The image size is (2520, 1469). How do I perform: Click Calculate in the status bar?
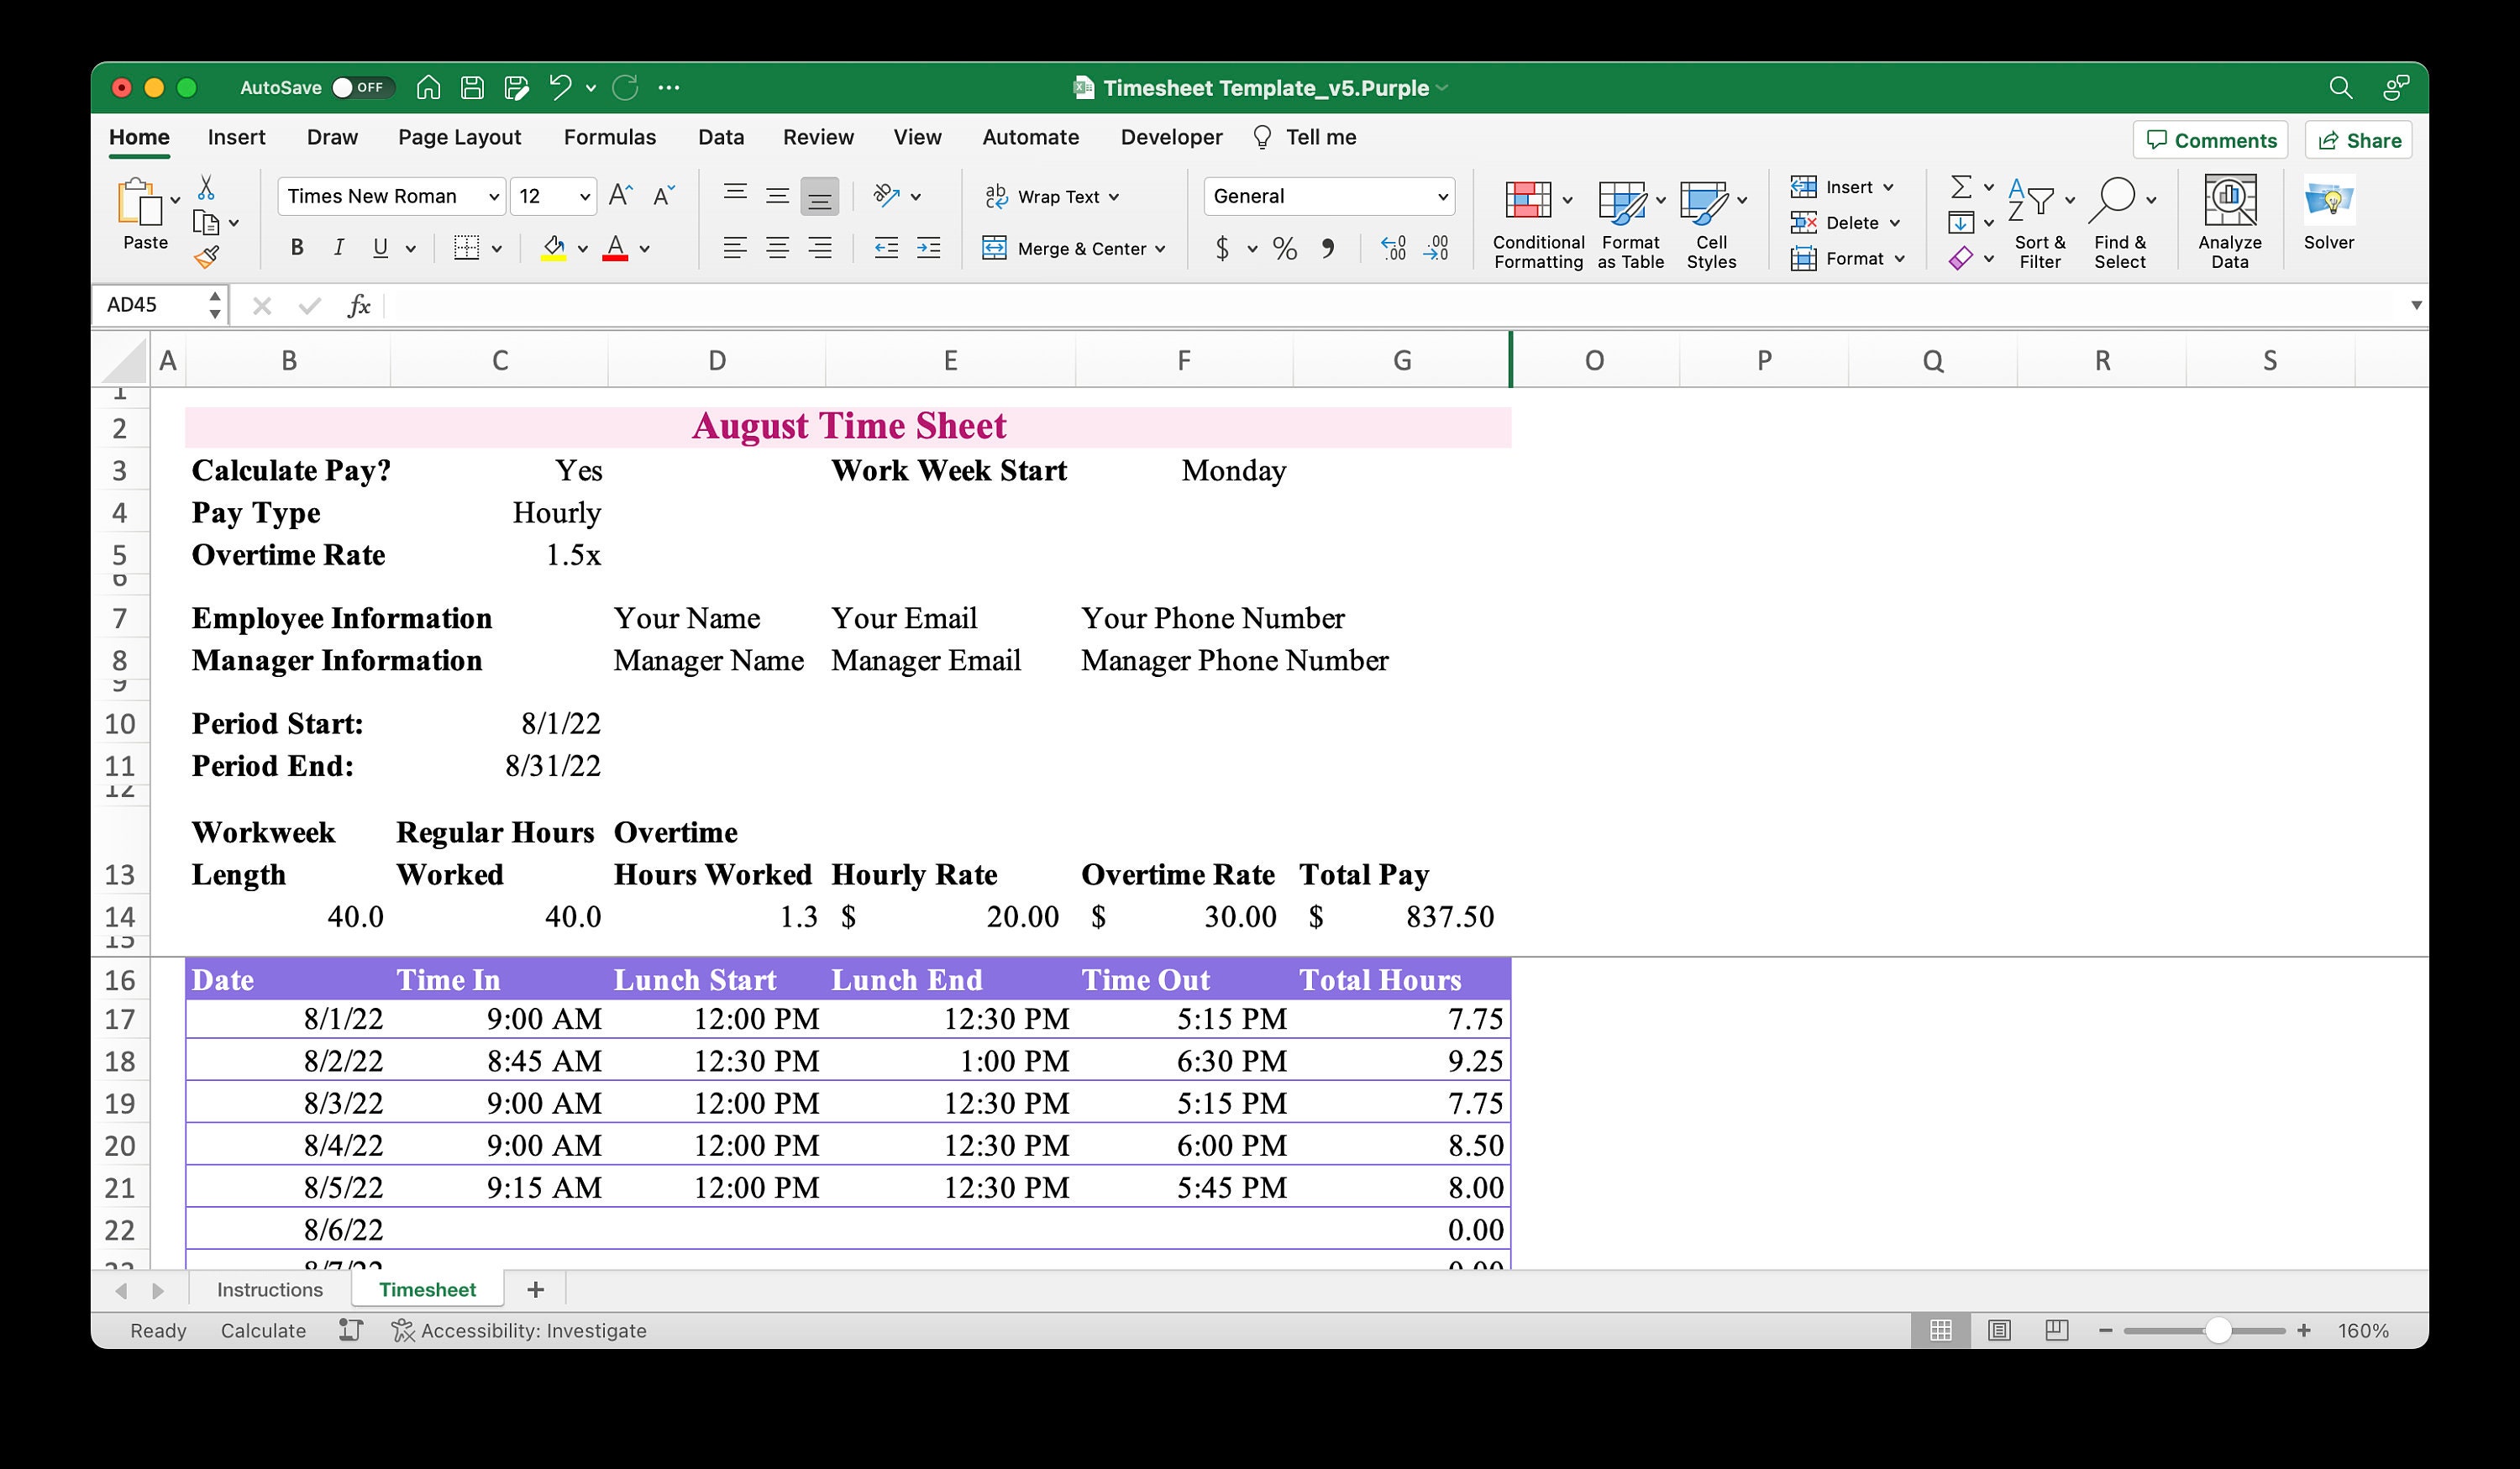click(x=263, y=1331)
